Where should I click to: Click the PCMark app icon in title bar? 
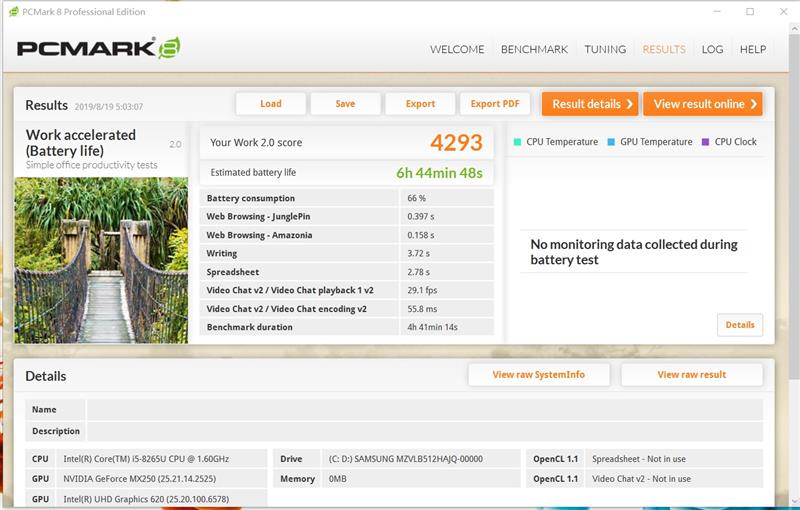coord(14,11)
